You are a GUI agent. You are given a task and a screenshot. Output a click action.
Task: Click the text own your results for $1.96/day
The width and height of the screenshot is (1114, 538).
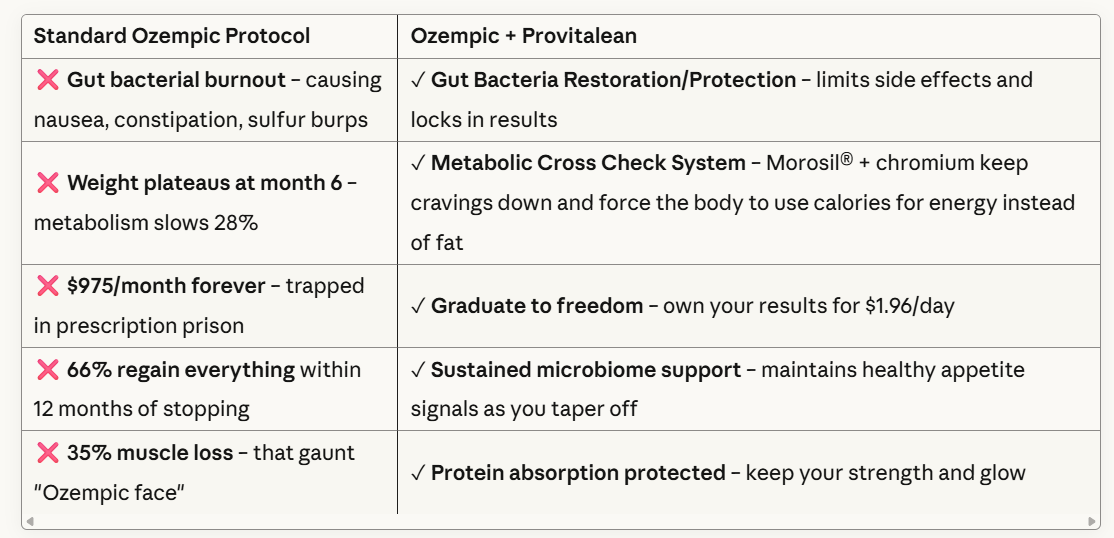tap(808, 306)
